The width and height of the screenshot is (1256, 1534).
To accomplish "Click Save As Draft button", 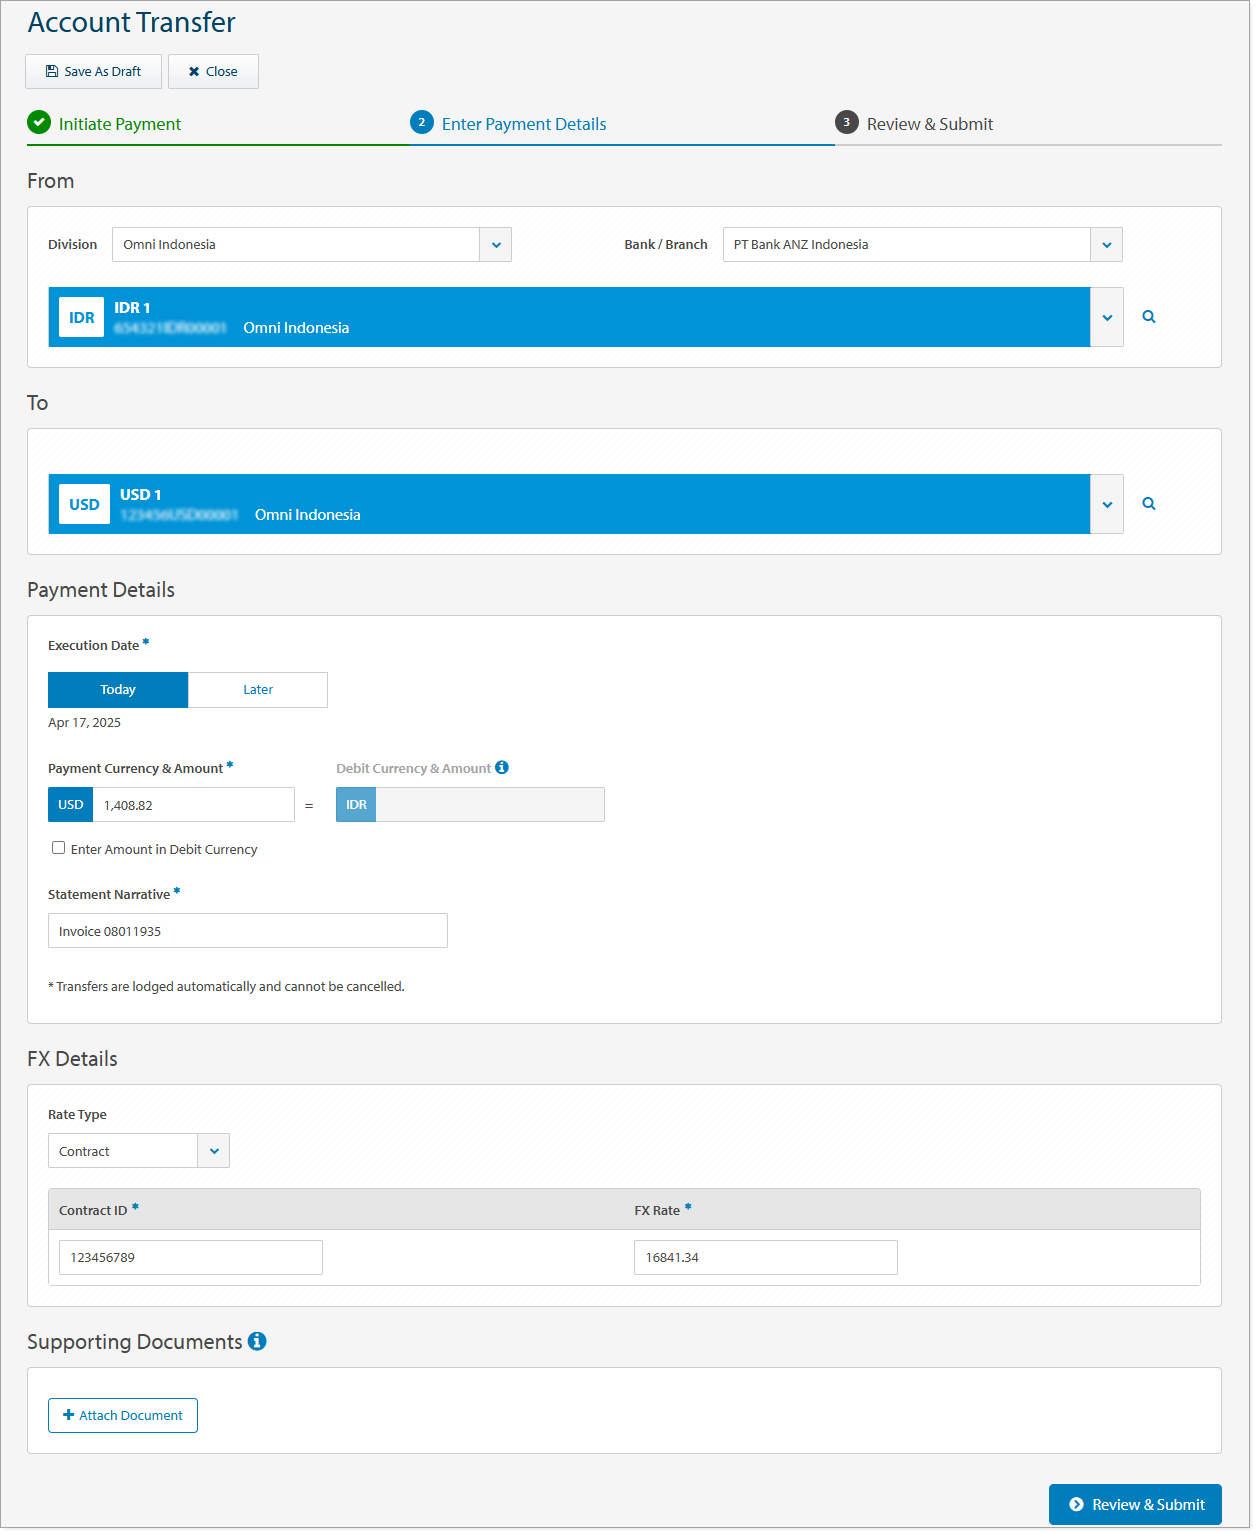I will coord(93,72).
